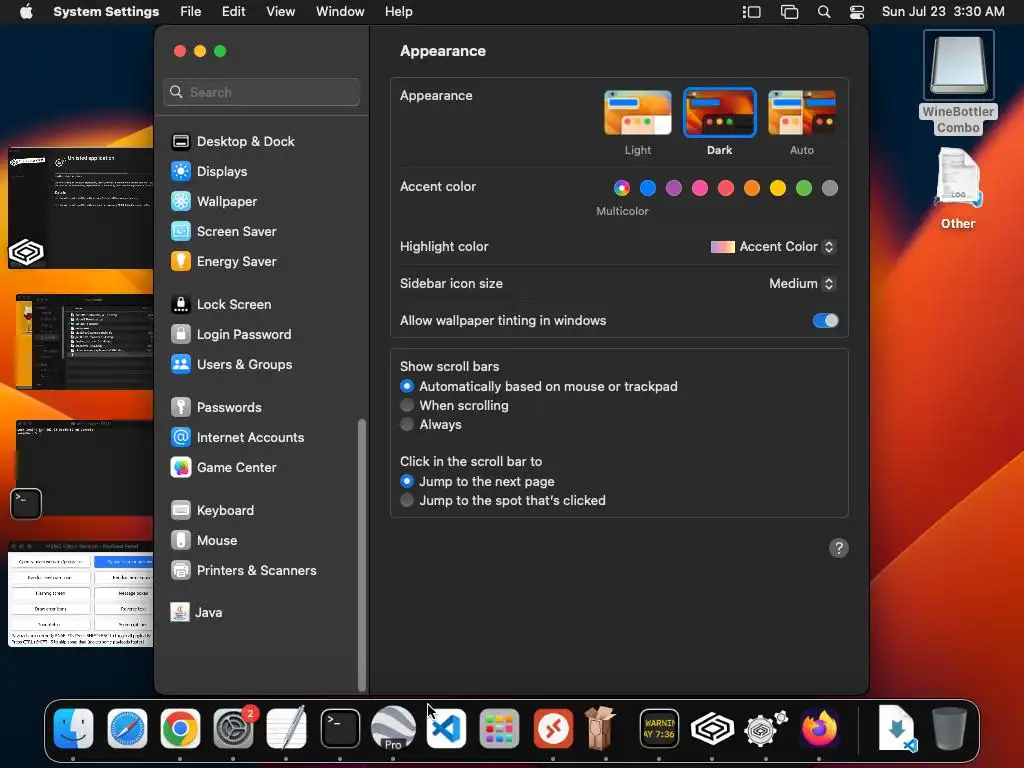
Task: Pick the blue accent color
Action: (x=648, y=188)
